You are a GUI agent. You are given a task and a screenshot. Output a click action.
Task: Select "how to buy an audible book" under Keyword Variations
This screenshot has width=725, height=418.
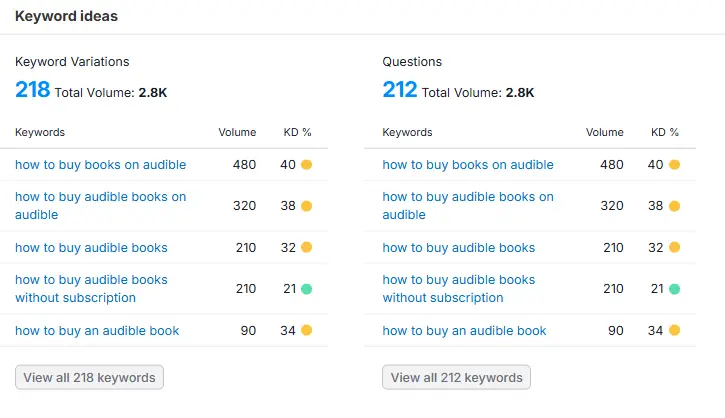pos(97,330)
